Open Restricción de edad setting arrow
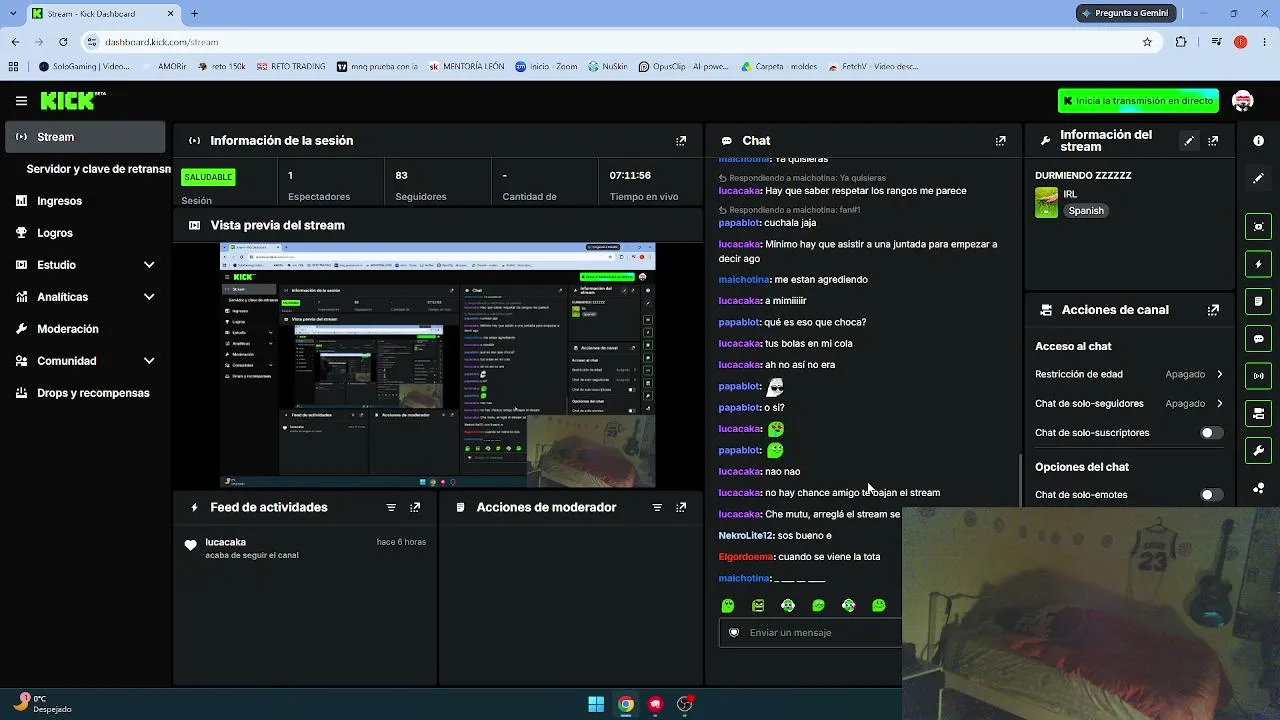Image resolution: width=1280 pixels, height=720 pixels. tap(1219, 374)
